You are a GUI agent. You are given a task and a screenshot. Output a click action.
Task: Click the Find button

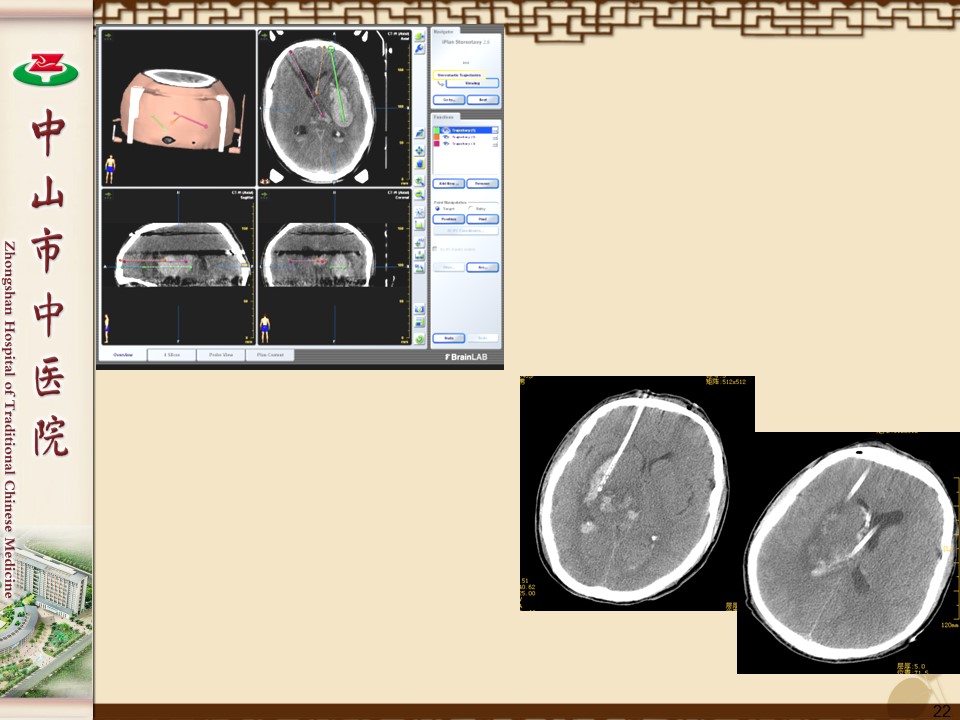[482, 219]
